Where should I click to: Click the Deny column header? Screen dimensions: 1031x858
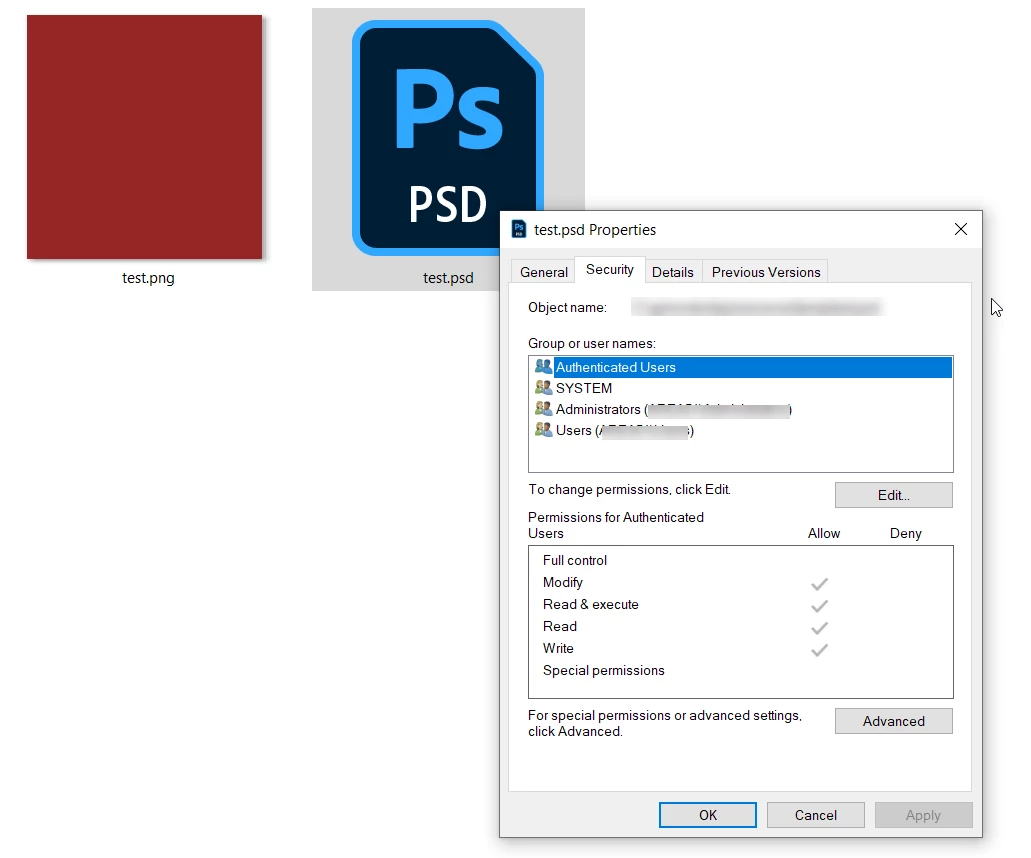coord(905,533)
